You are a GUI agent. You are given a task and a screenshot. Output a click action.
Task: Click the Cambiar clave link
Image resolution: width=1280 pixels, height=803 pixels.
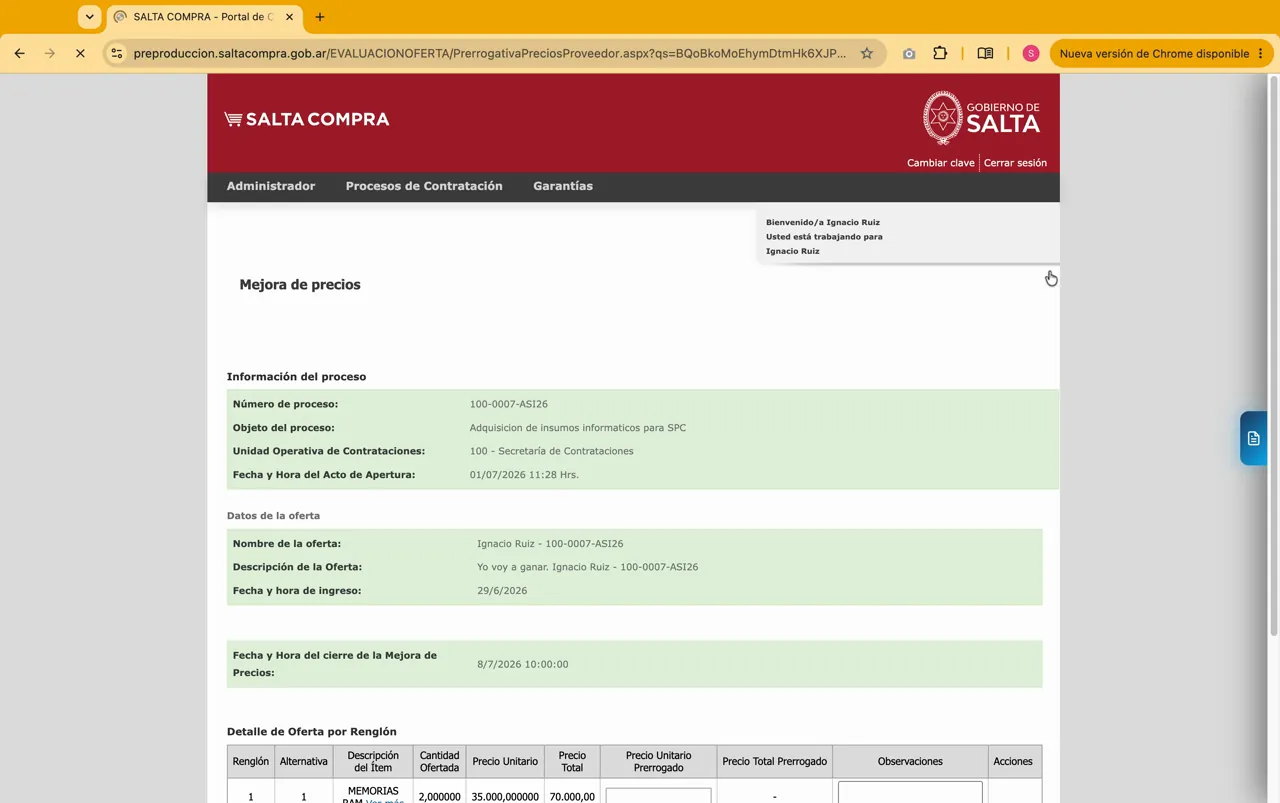pos(940,163)
